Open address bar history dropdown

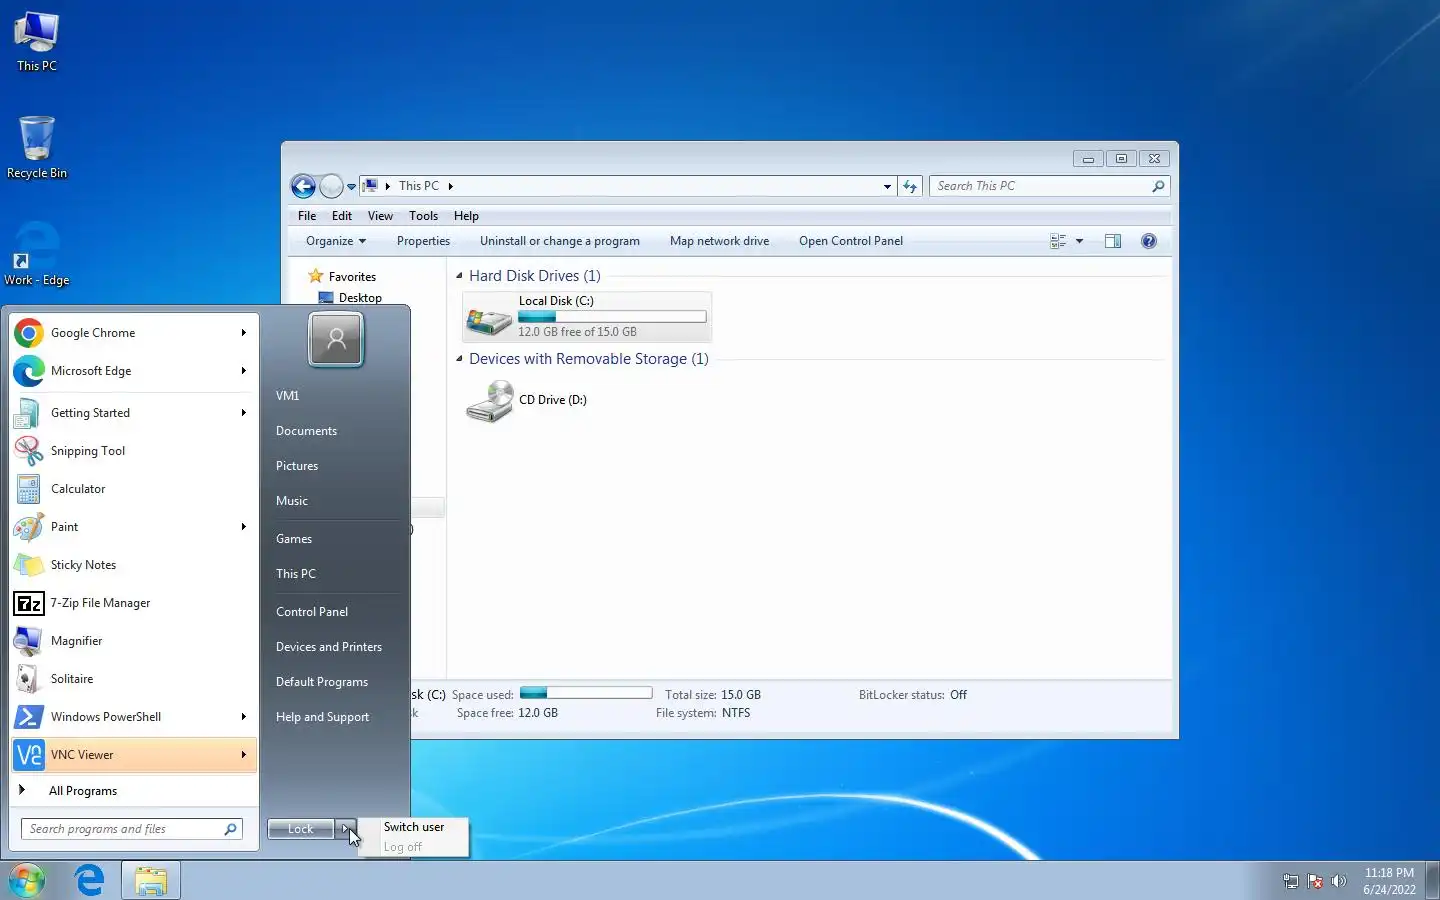click(x=887, y=186)
